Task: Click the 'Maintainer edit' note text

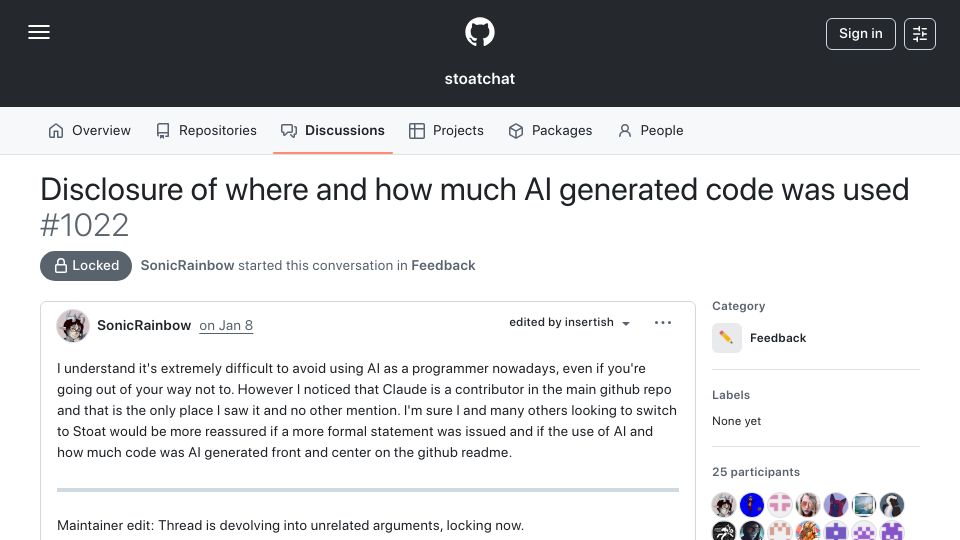Action: click(290, 525)
